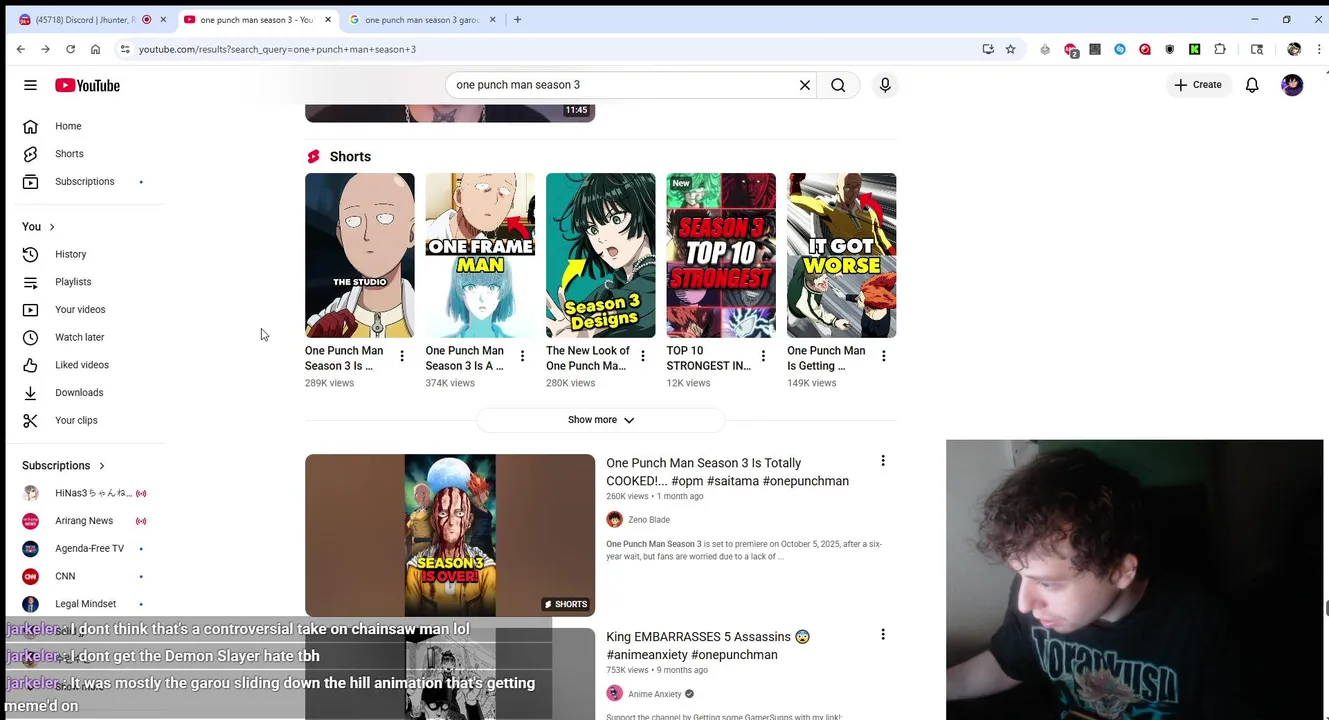Close the Discord tab
The height and width of the screenshot is (720, 1329).
[x=163, y=20]
